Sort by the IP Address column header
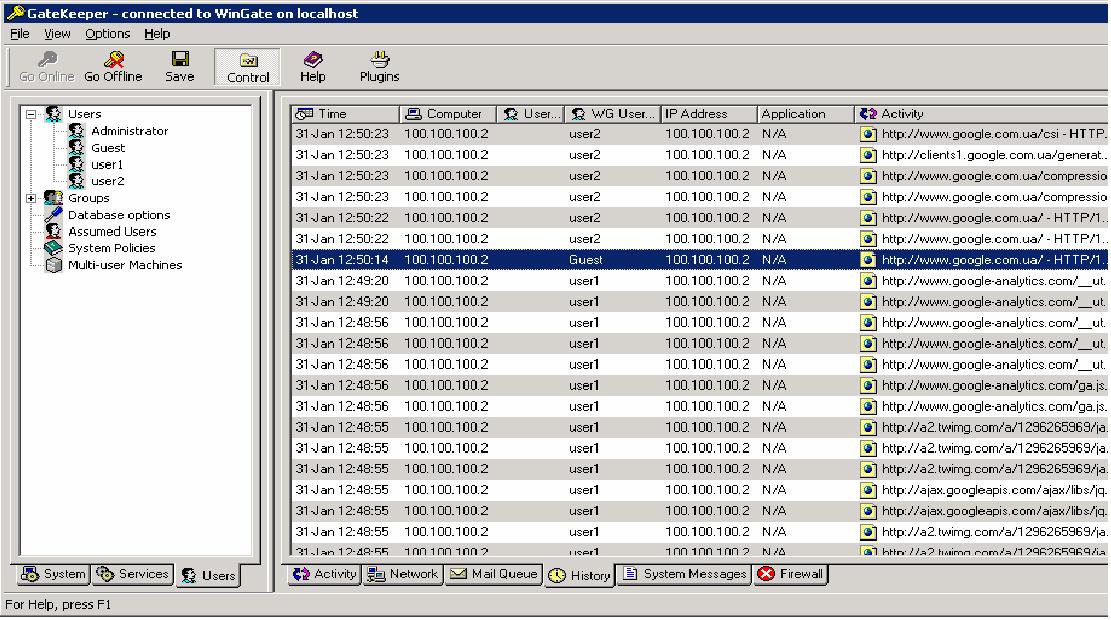The height and width of the screenshot is (620, 1111). click(x=709, y=114)
